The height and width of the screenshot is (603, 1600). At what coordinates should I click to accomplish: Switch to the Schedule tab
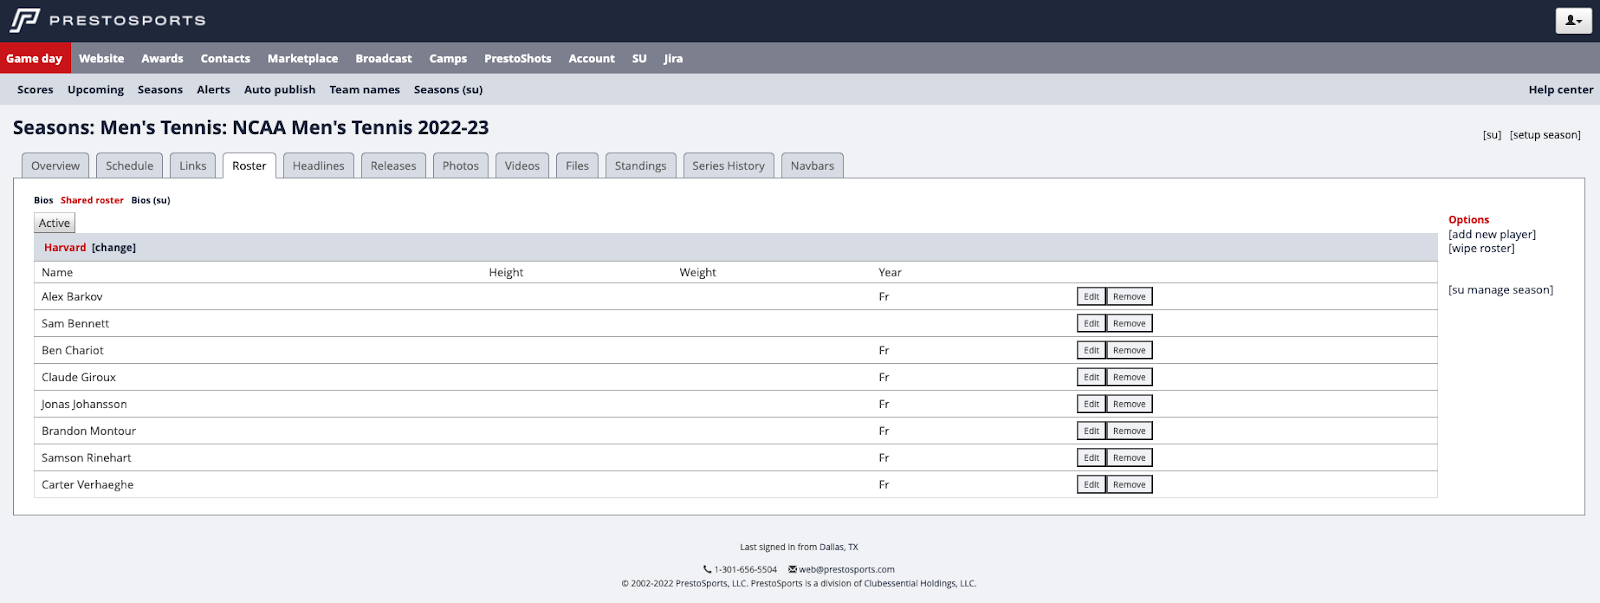pos(130,166)
